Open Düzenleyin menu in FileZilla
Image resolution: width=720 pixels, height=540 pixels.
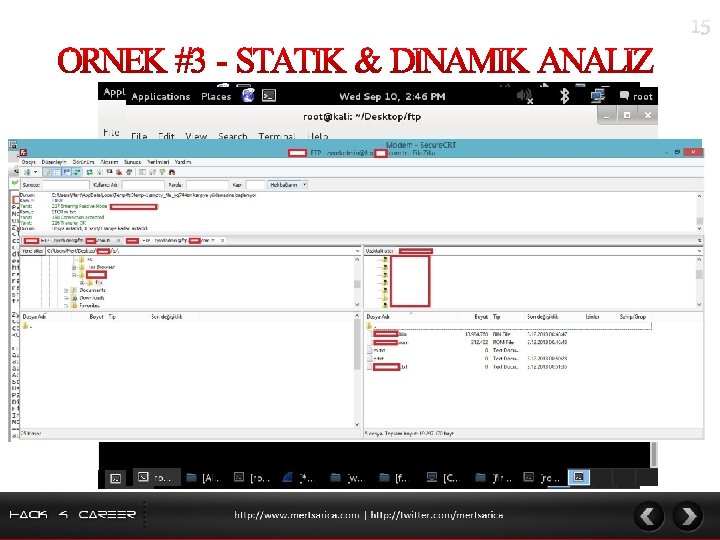[x=54, y=162]
